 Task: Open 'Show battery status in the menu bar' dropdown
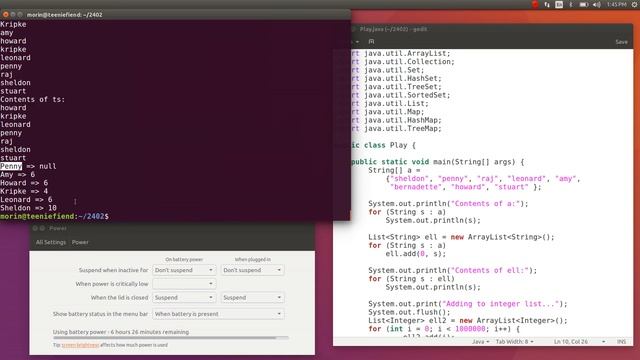click(x=218, y=314)
